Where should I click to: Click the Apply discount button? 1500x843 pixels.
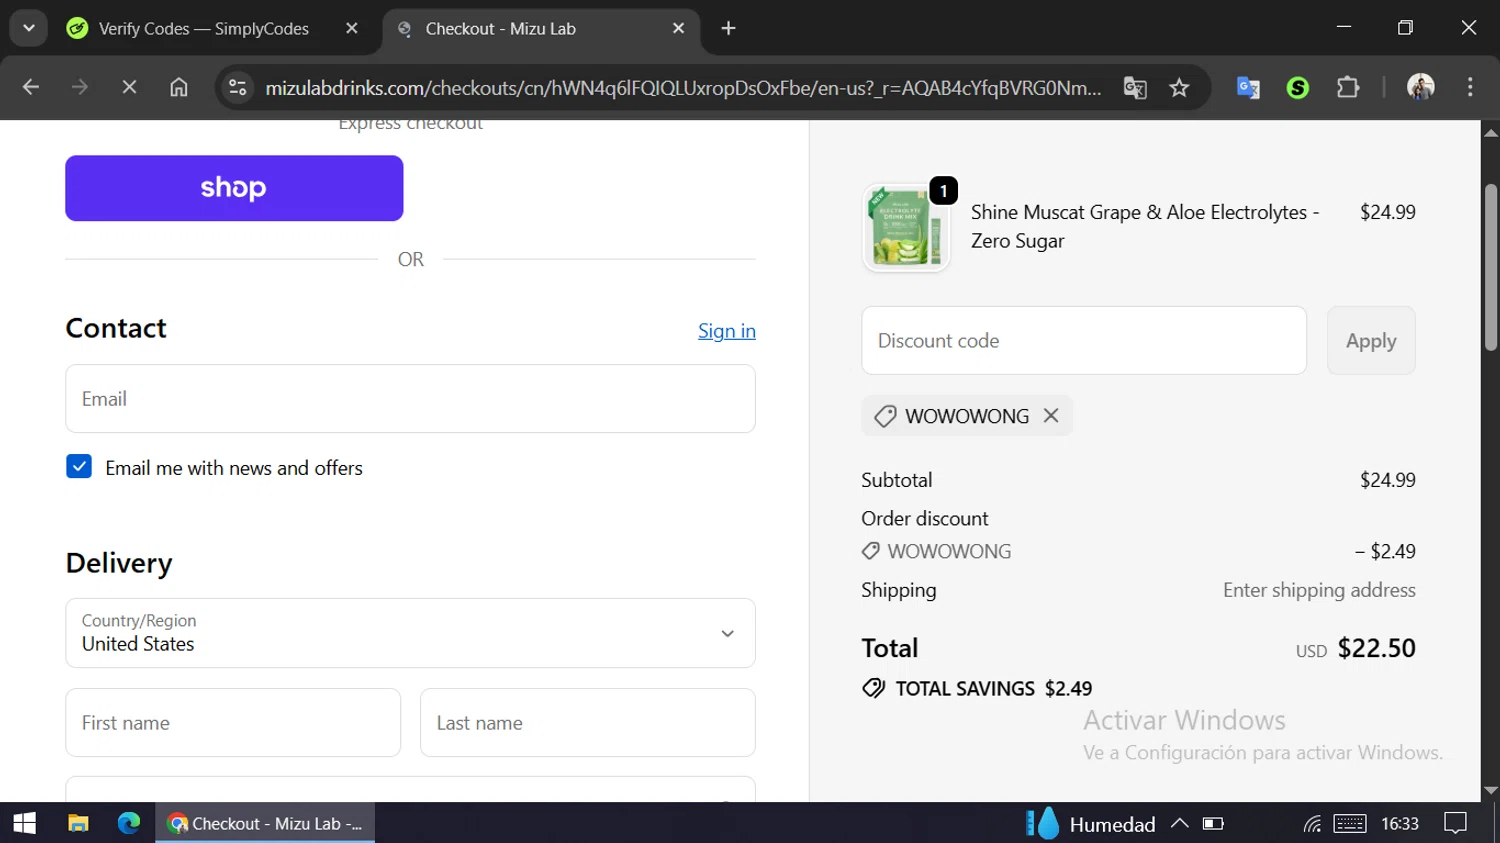pos(1371,341)
